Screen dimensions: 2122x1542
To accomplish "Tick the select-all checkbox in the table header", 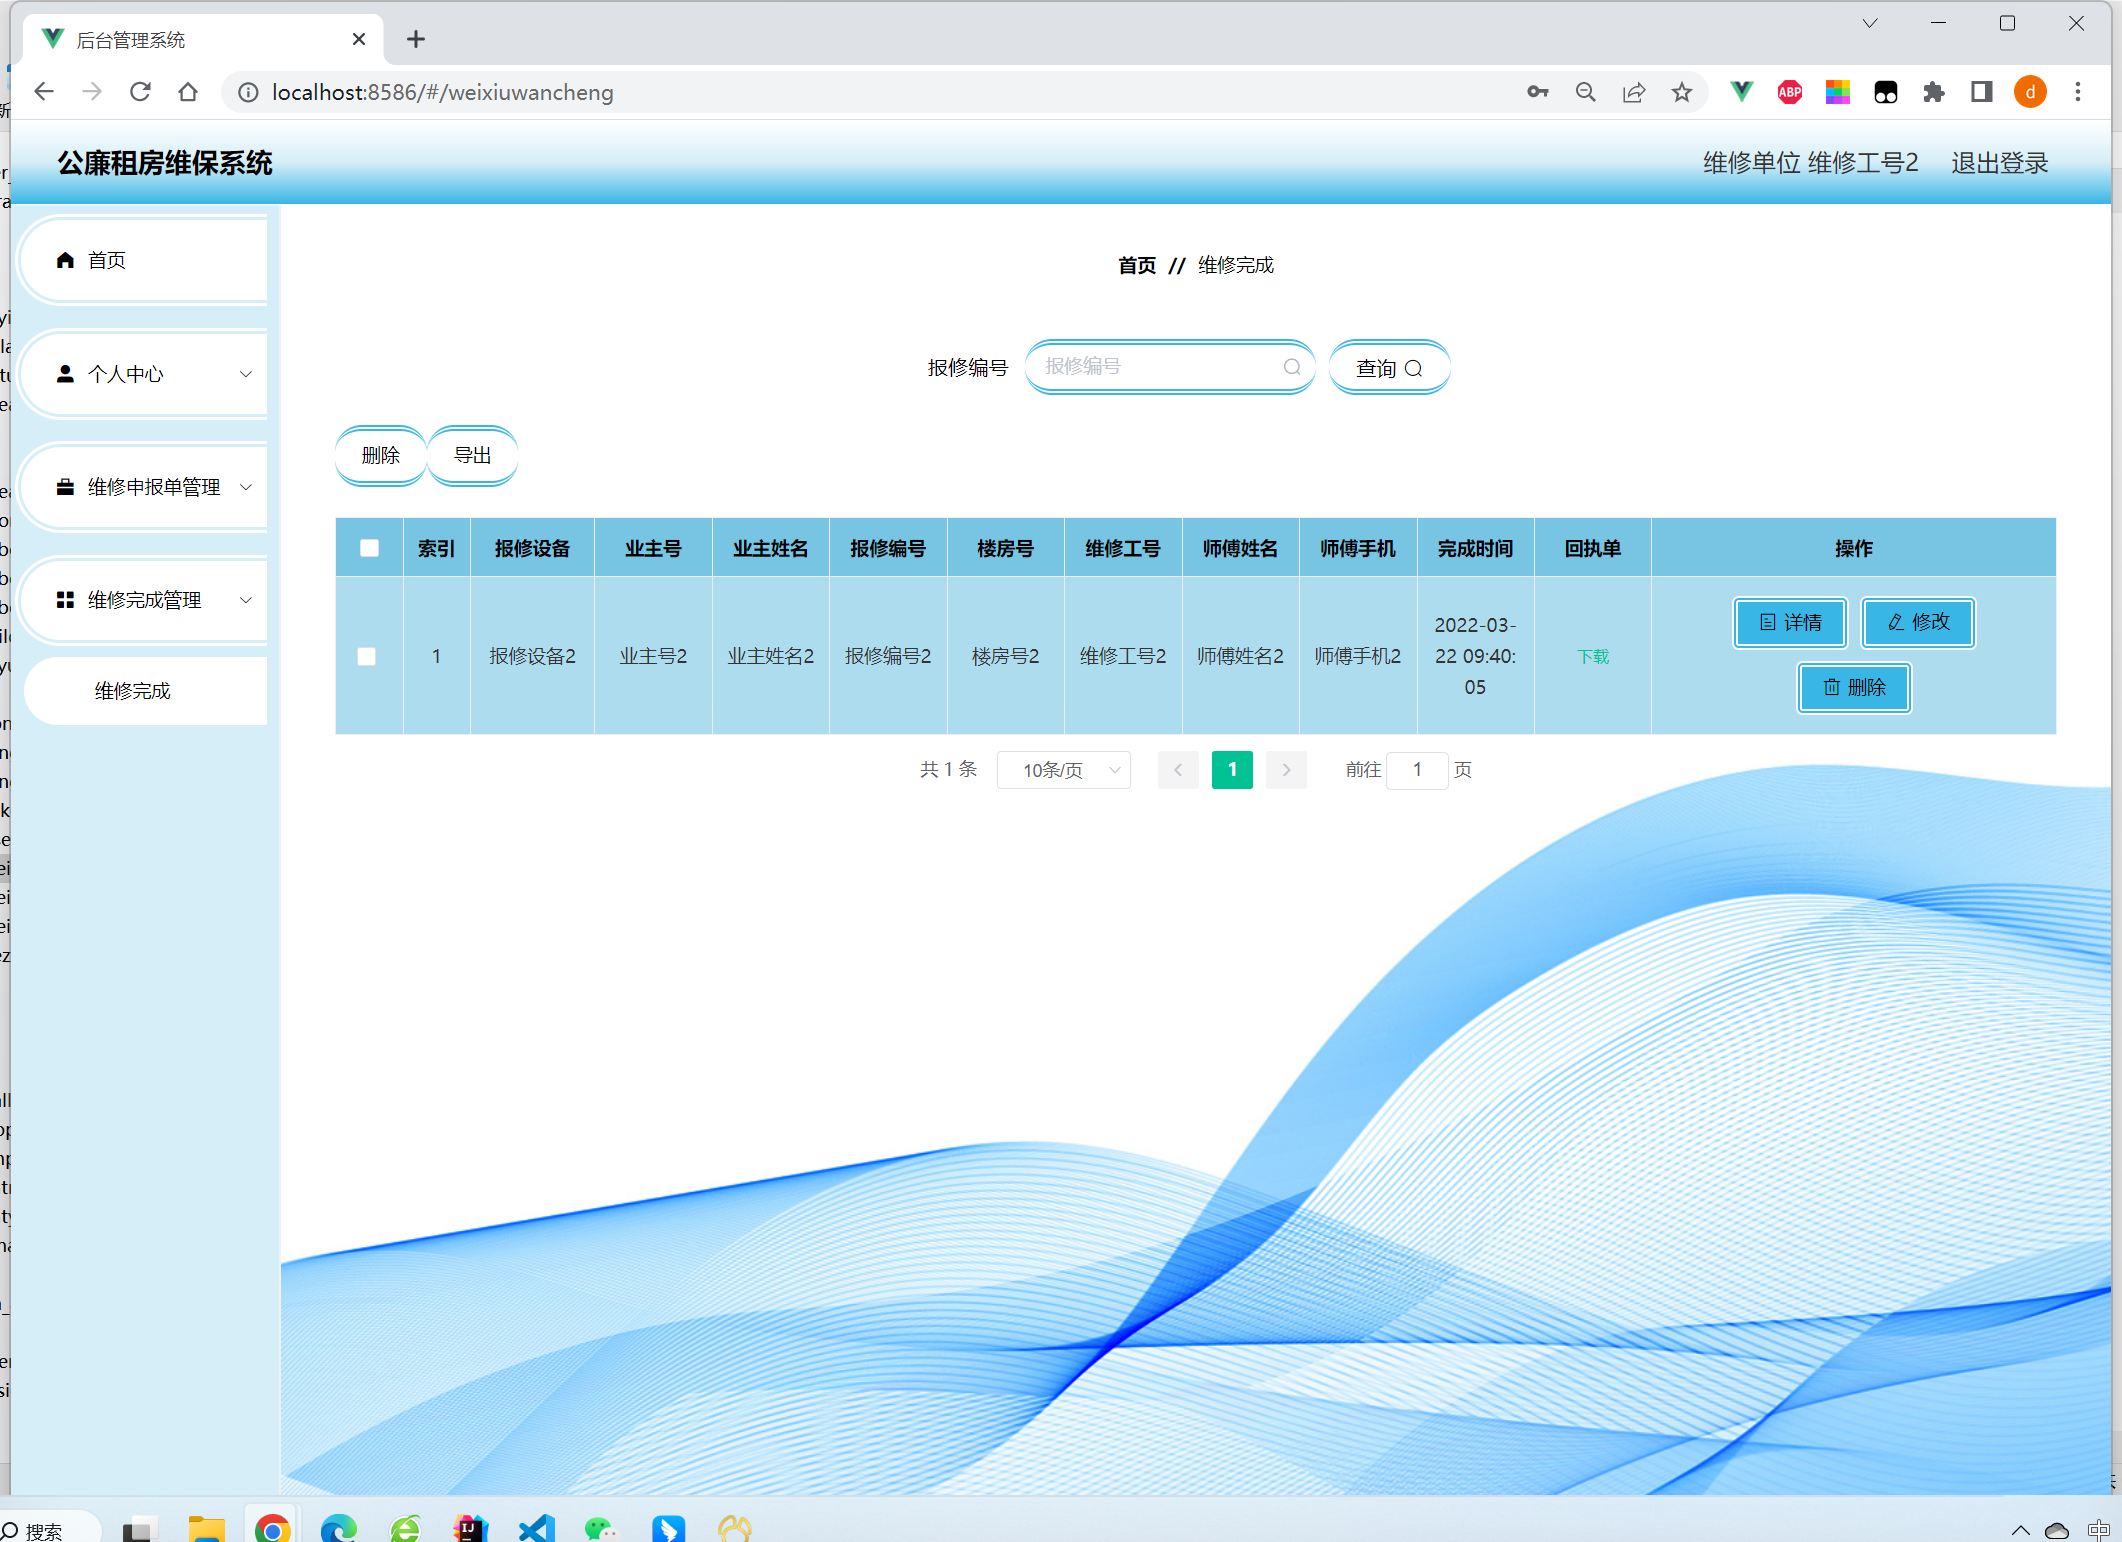I will (369, 548).
